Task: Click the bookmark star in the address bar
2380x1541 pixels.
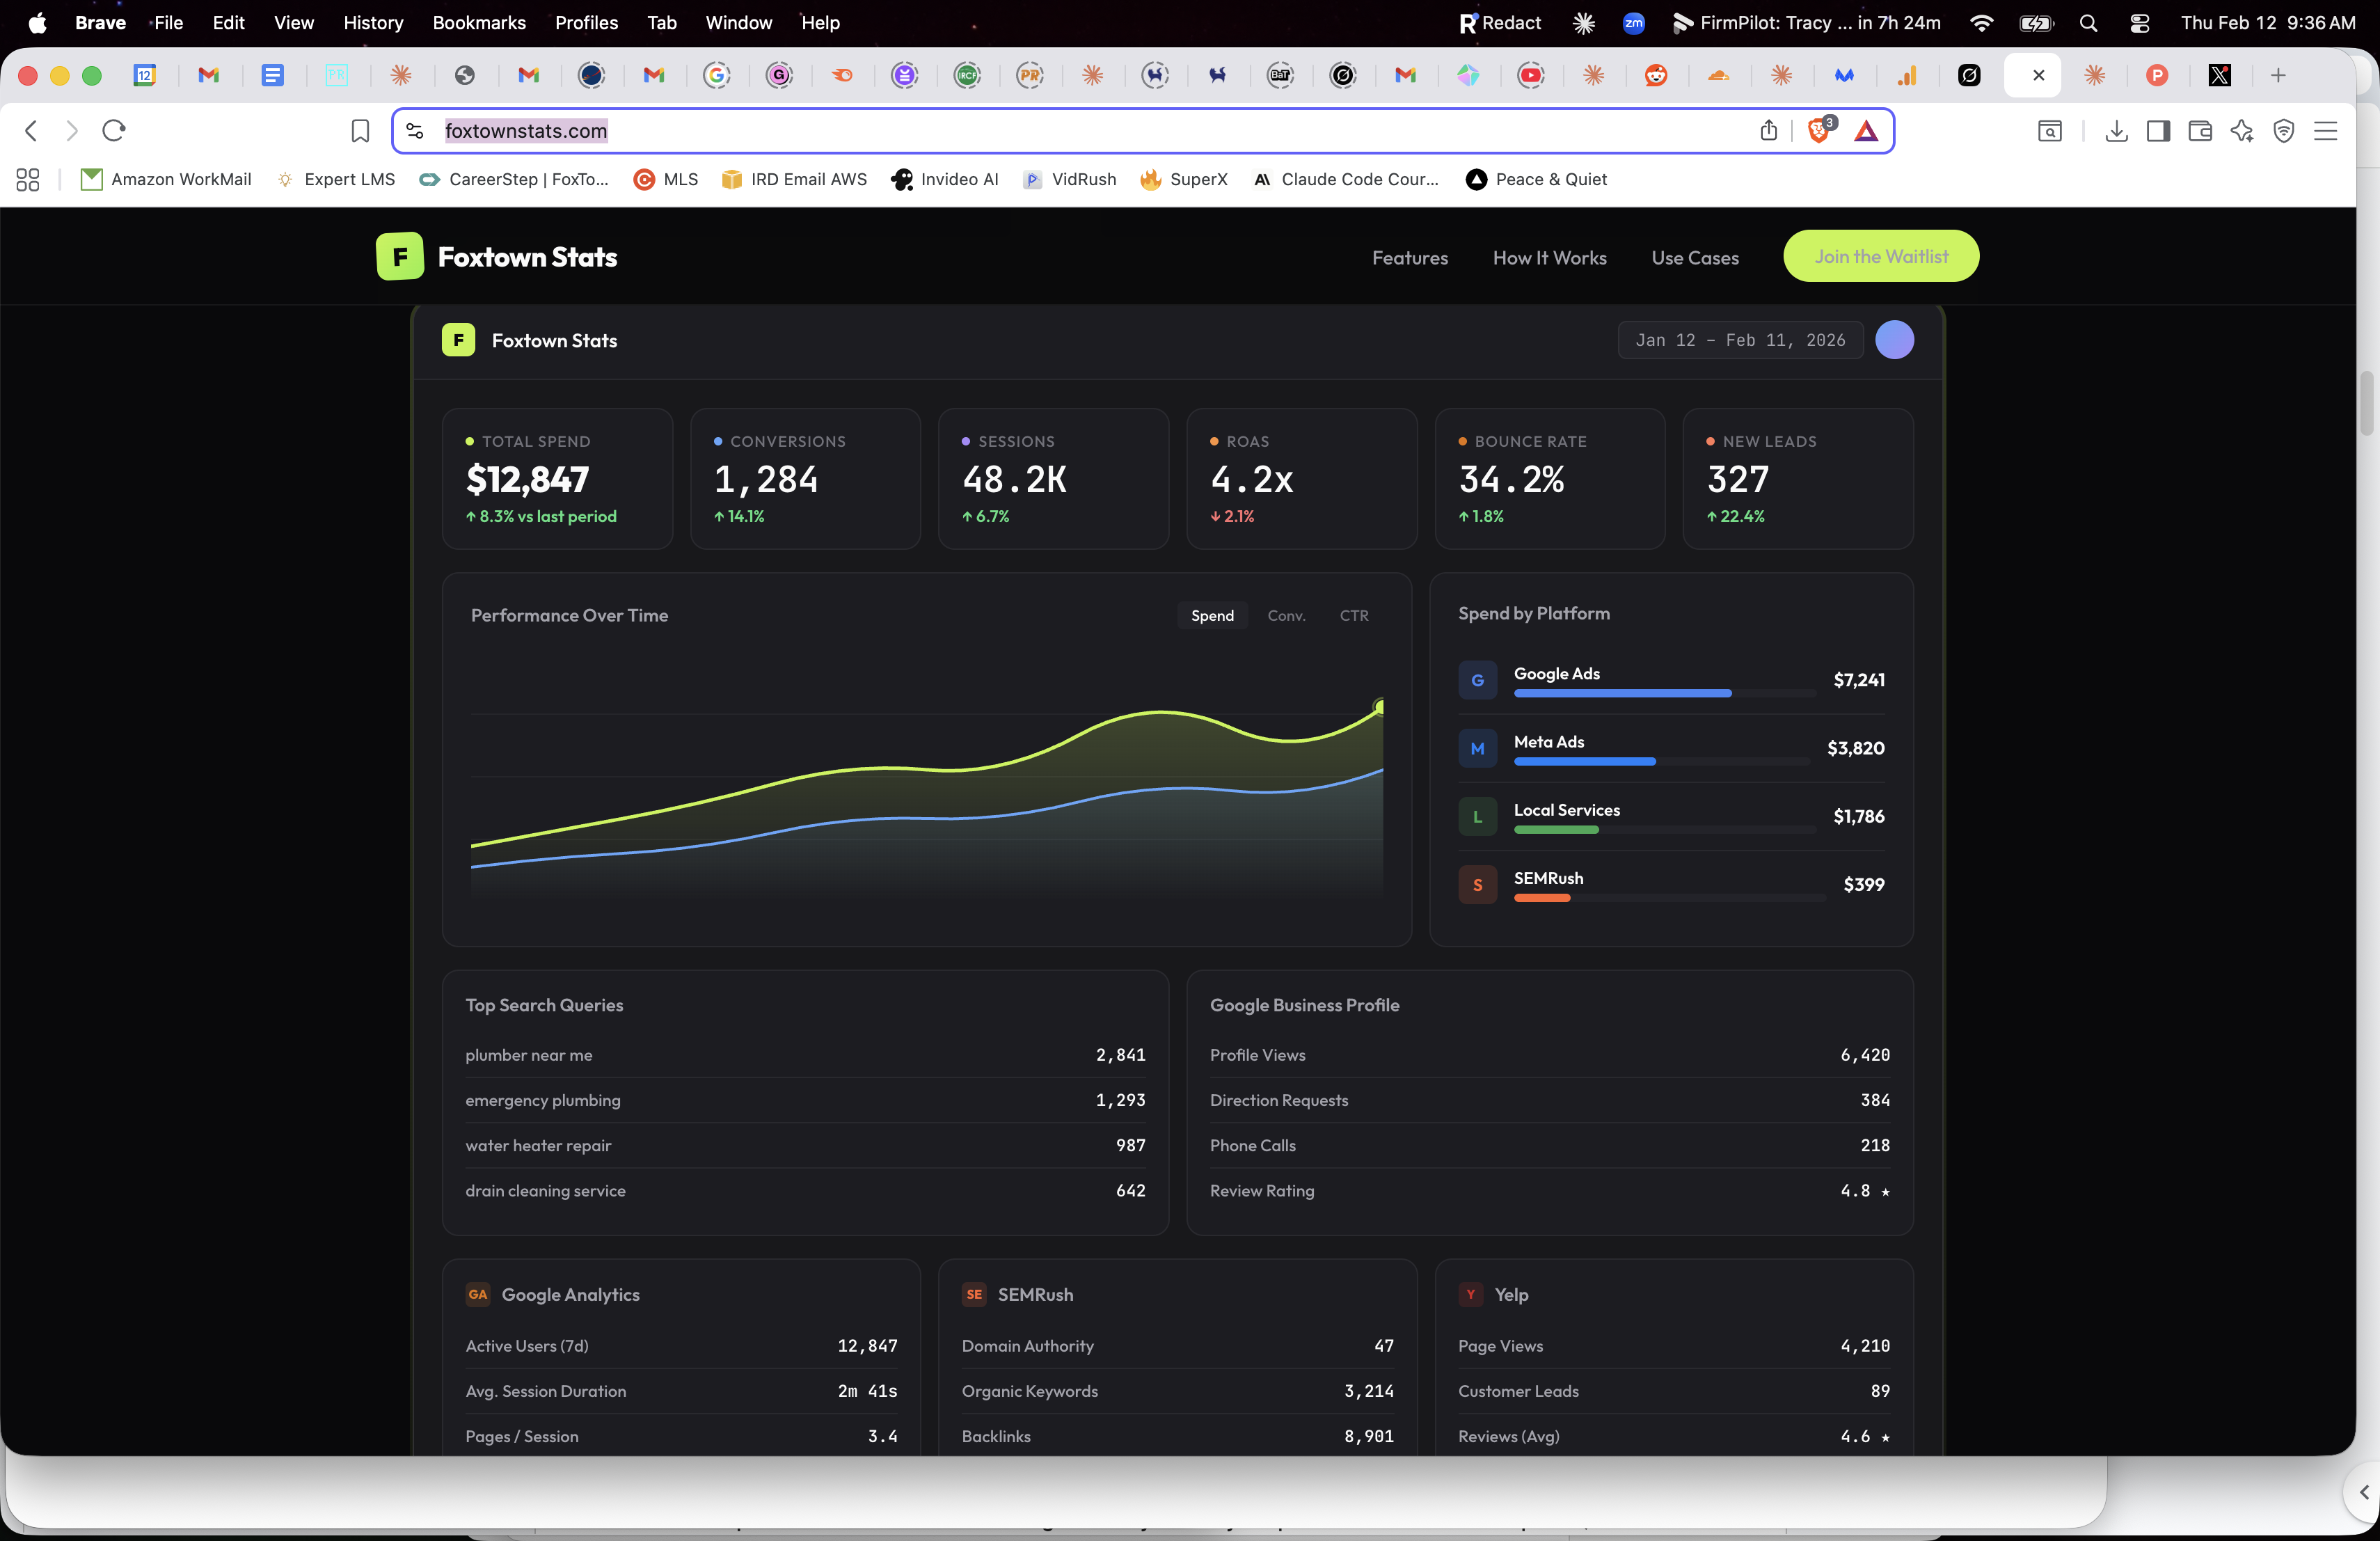Action: click(359, 131)
